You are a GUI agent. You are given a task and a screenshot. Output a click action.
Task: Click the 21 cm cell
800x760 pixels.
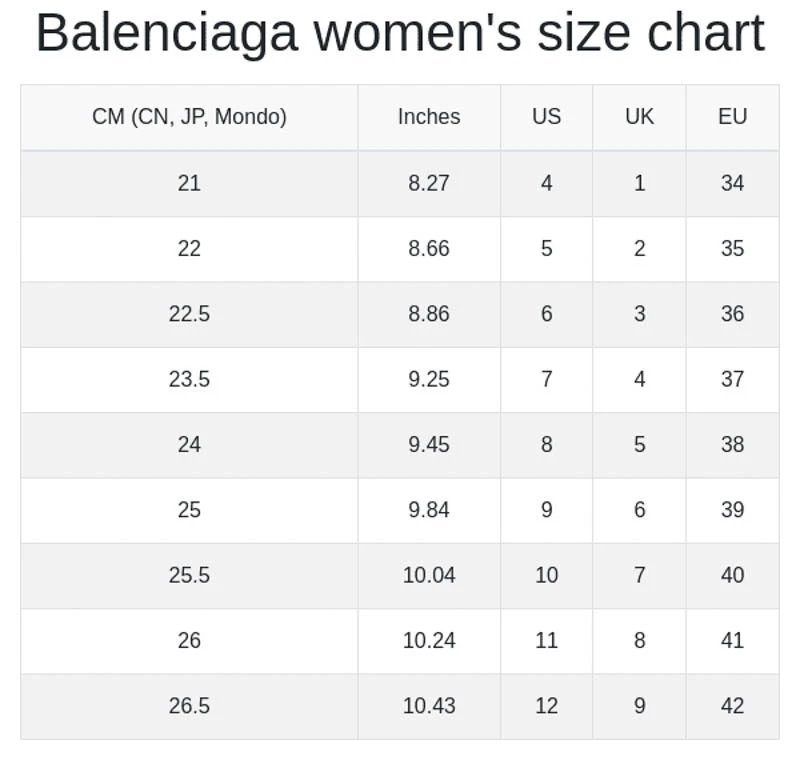(189, 183)
